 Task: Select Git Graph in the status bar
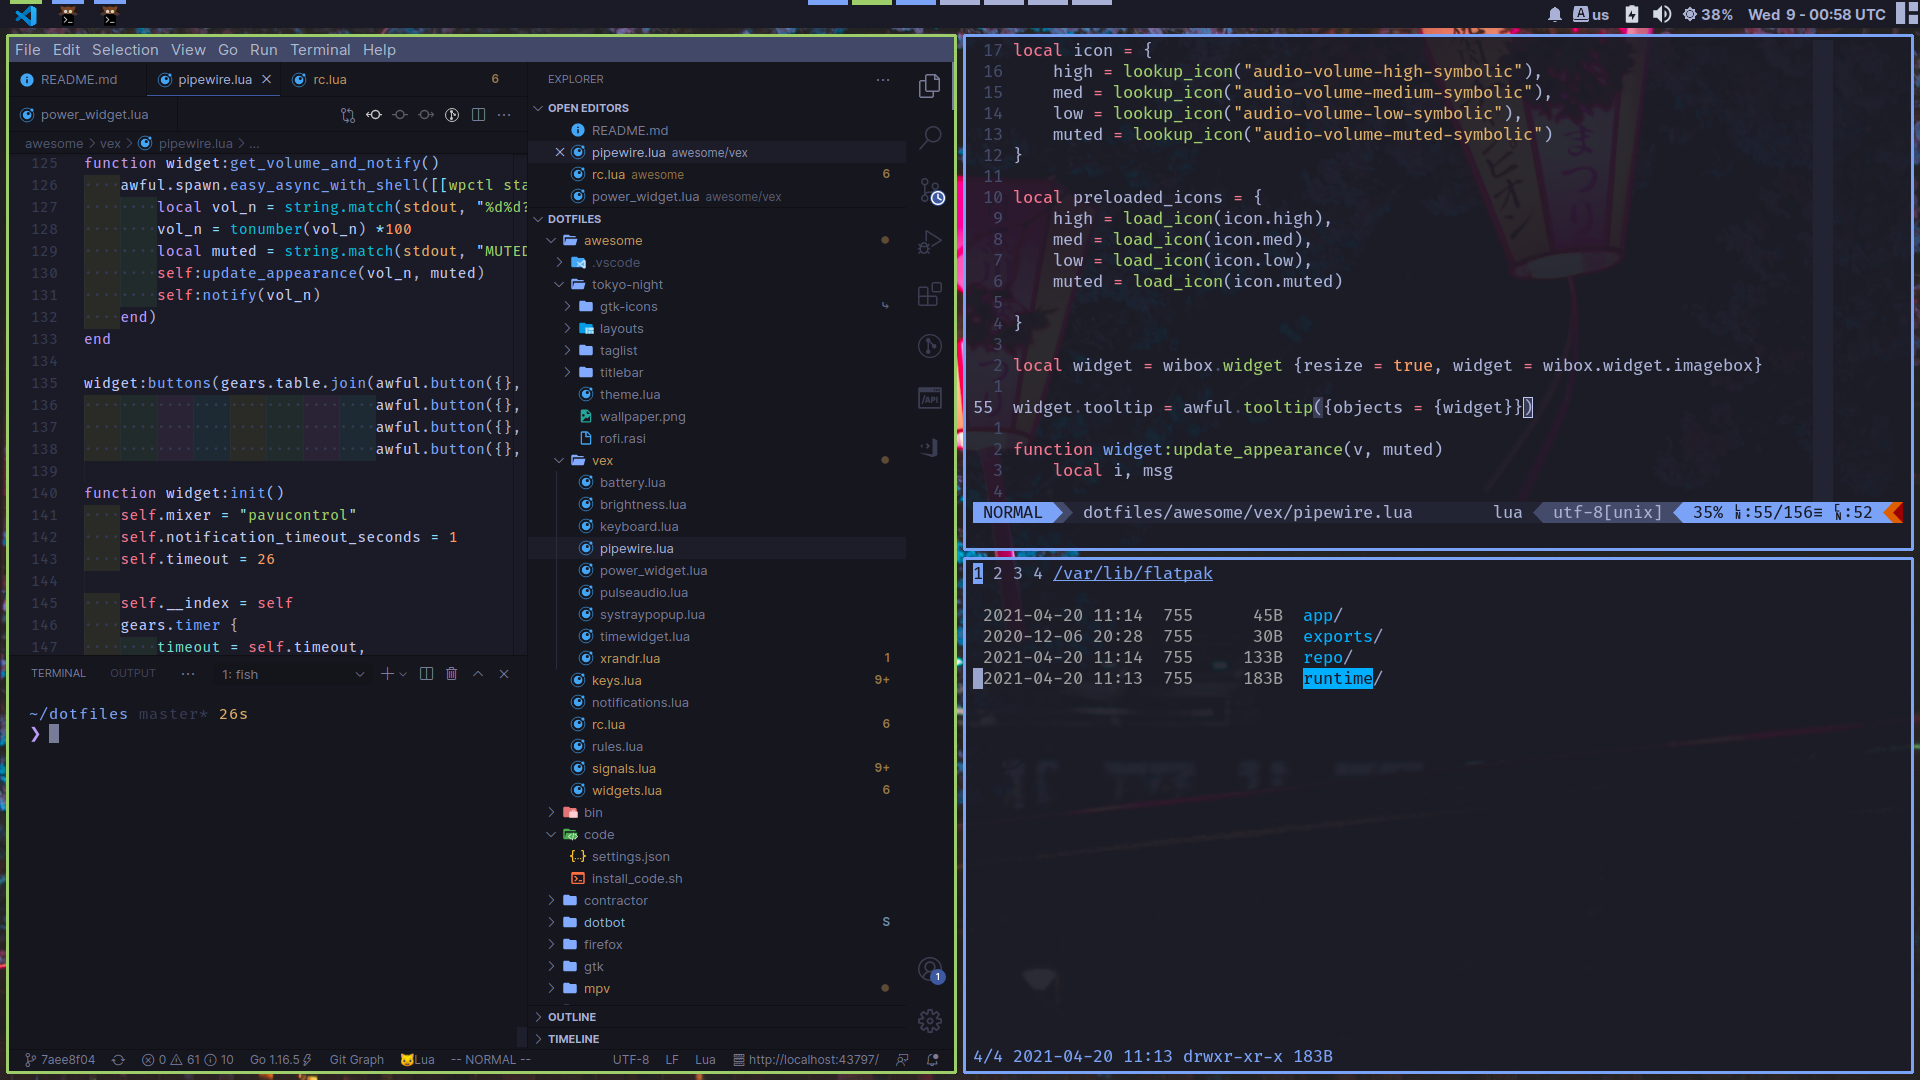coord(356,1059)
